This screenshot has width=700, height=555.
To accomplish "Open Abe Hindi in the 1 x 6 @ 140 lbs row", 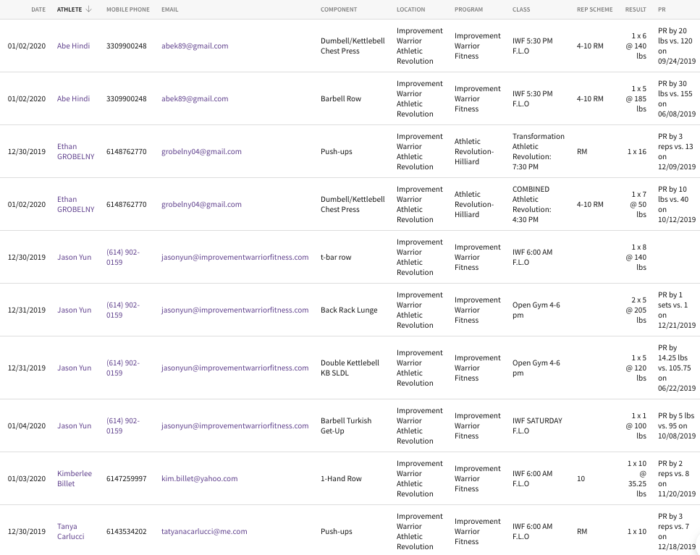I will coord(73,46).
